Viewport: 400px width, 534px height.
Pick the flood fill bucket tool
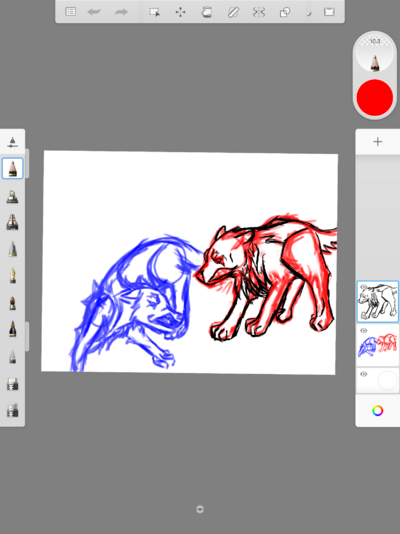(x=207, y=12)
